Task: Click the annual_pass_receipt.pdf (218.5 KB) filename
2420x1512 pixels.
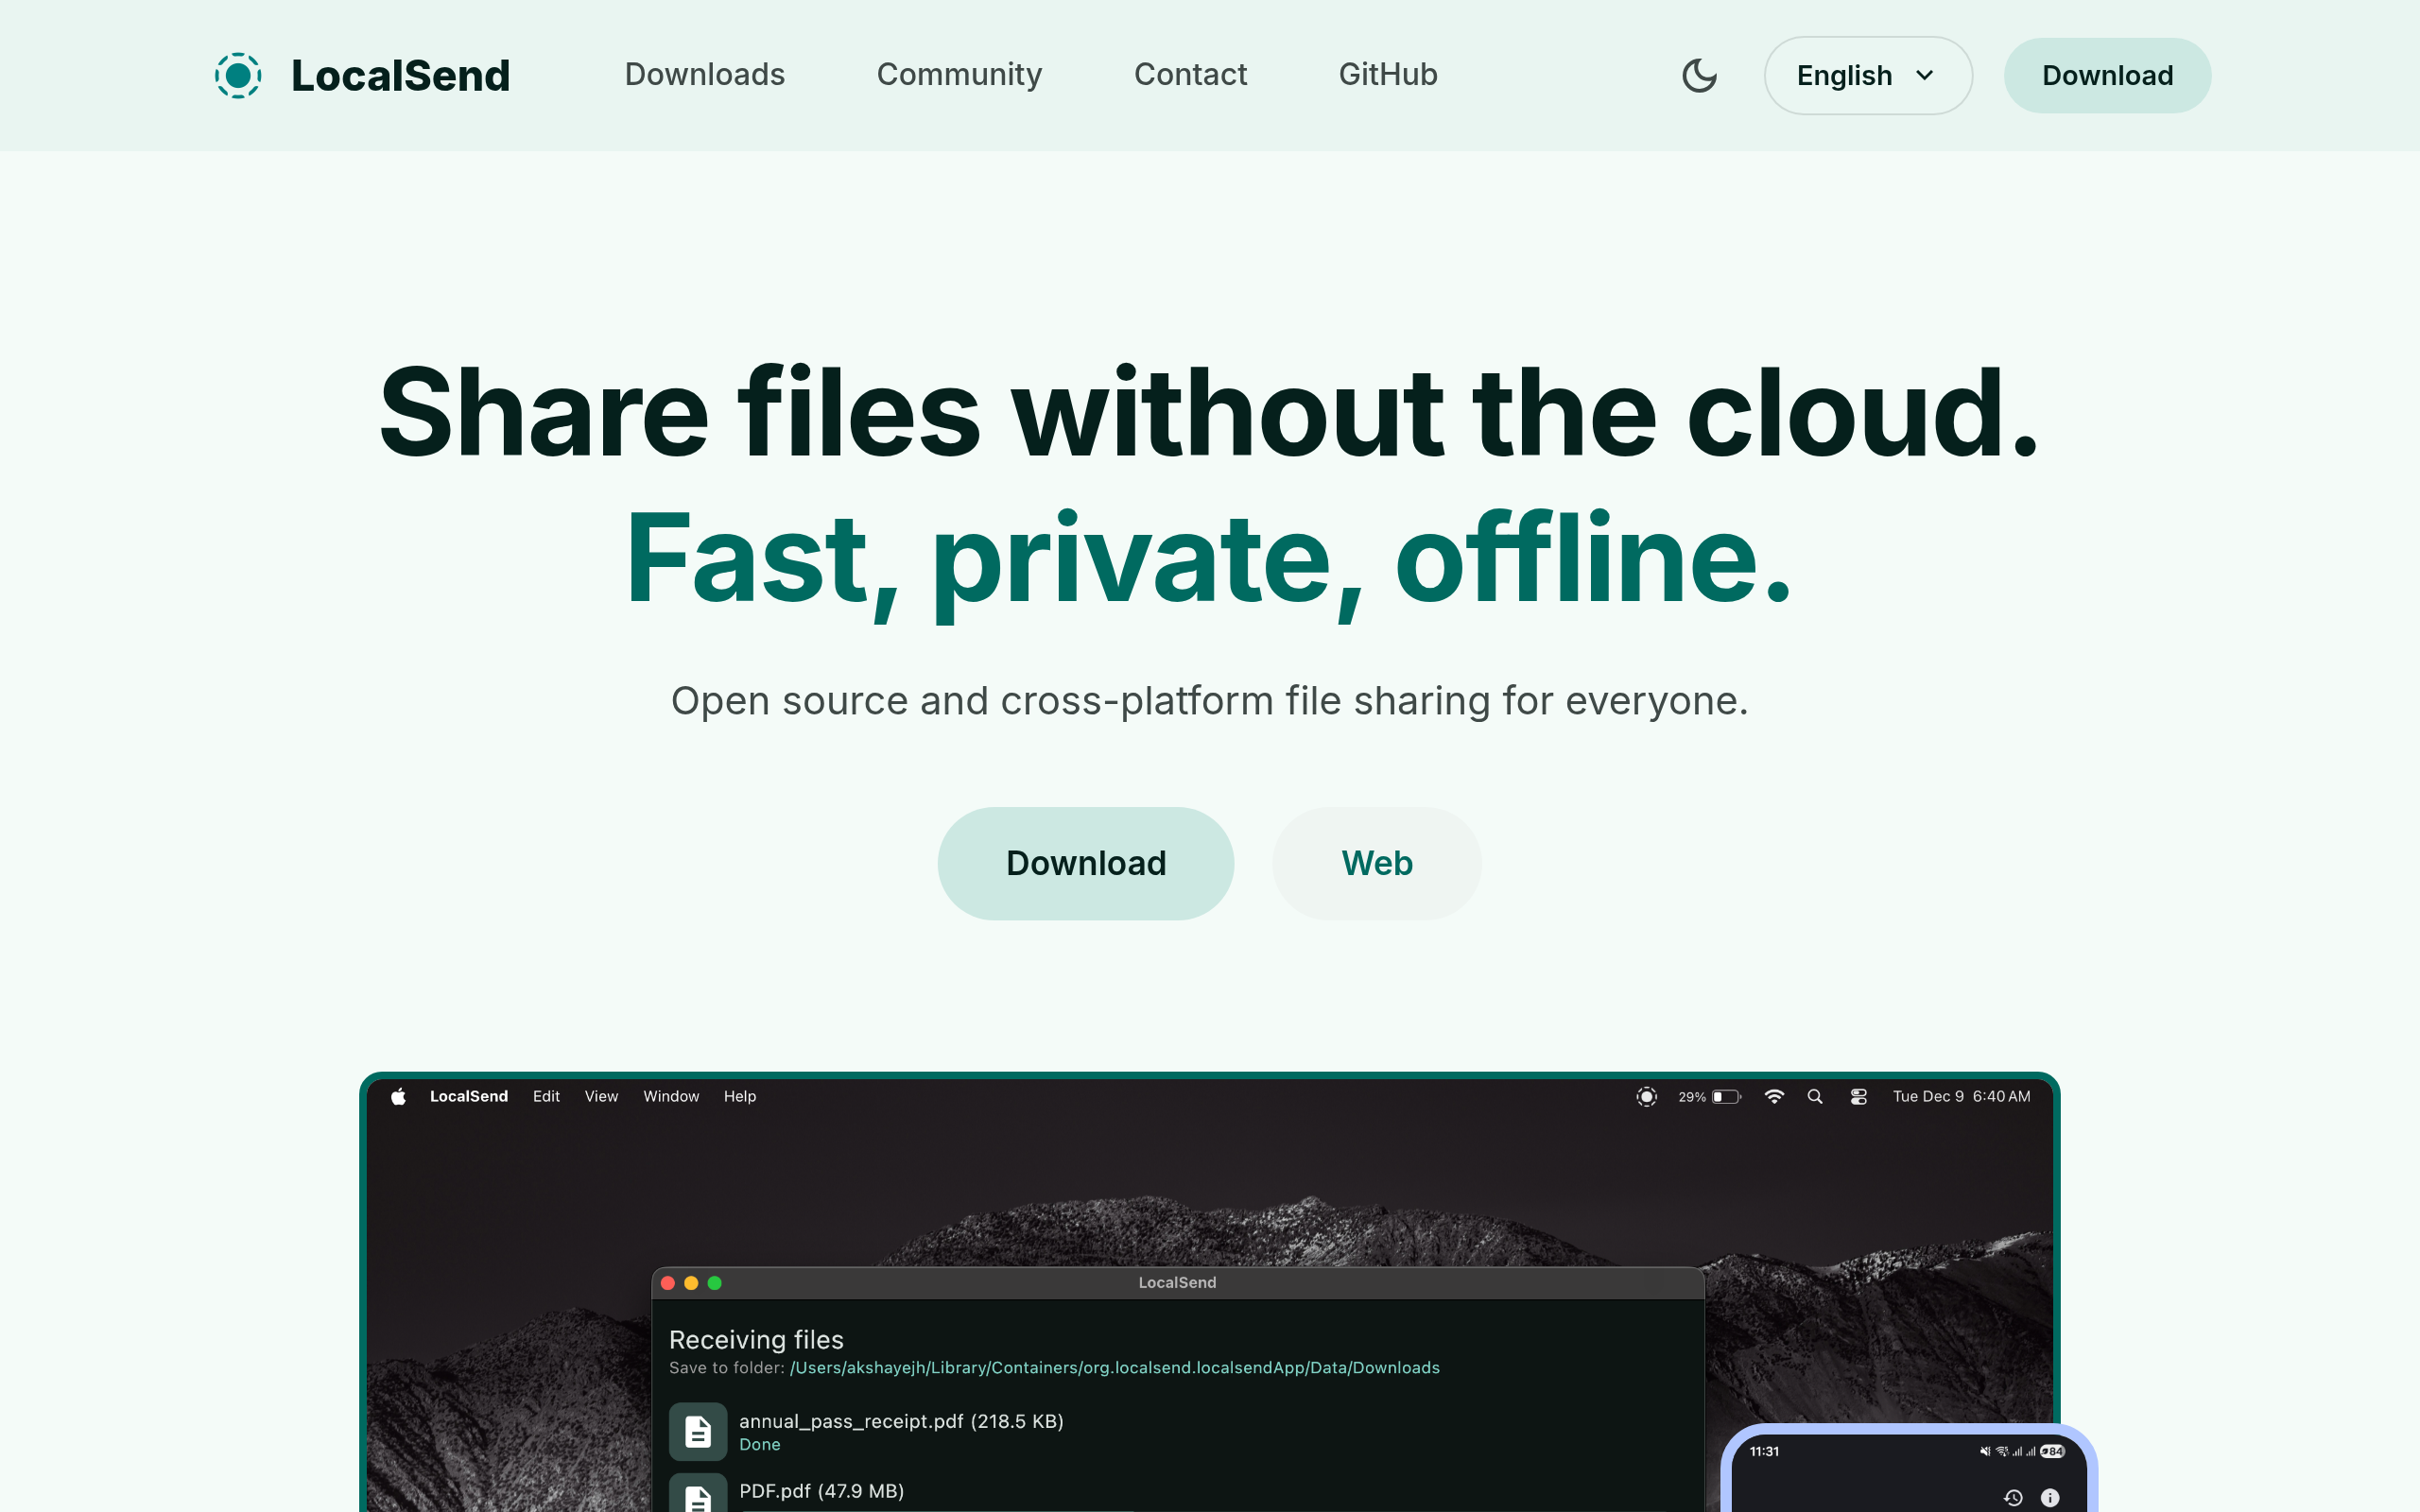Action: (901, 1420)
